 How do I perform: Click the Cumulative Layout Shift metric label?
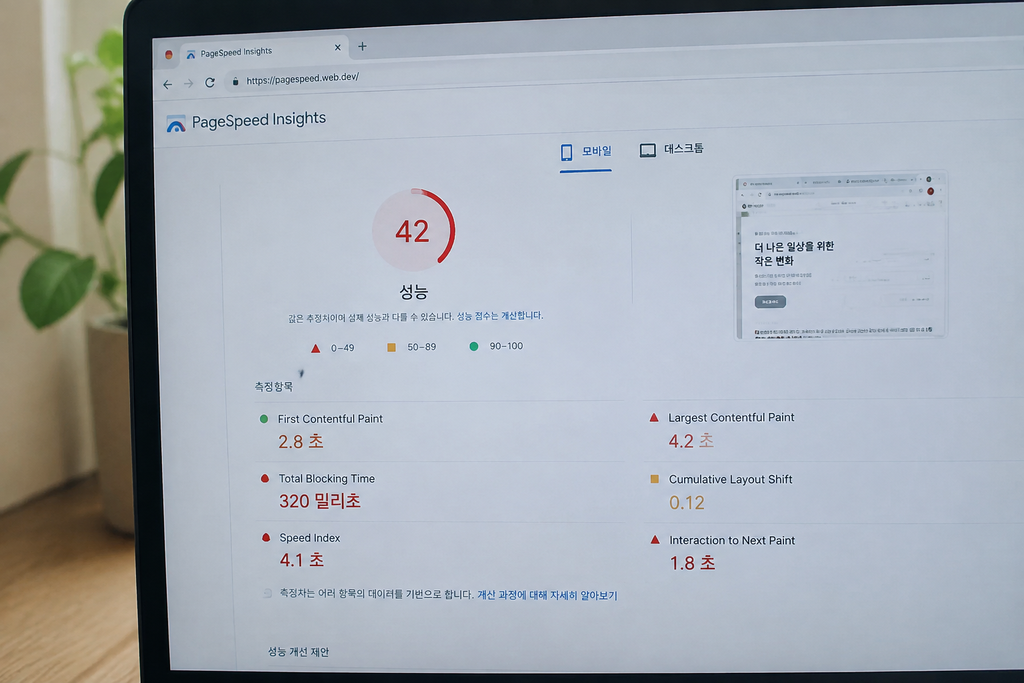pyautogui.click(x=730, y=479)
